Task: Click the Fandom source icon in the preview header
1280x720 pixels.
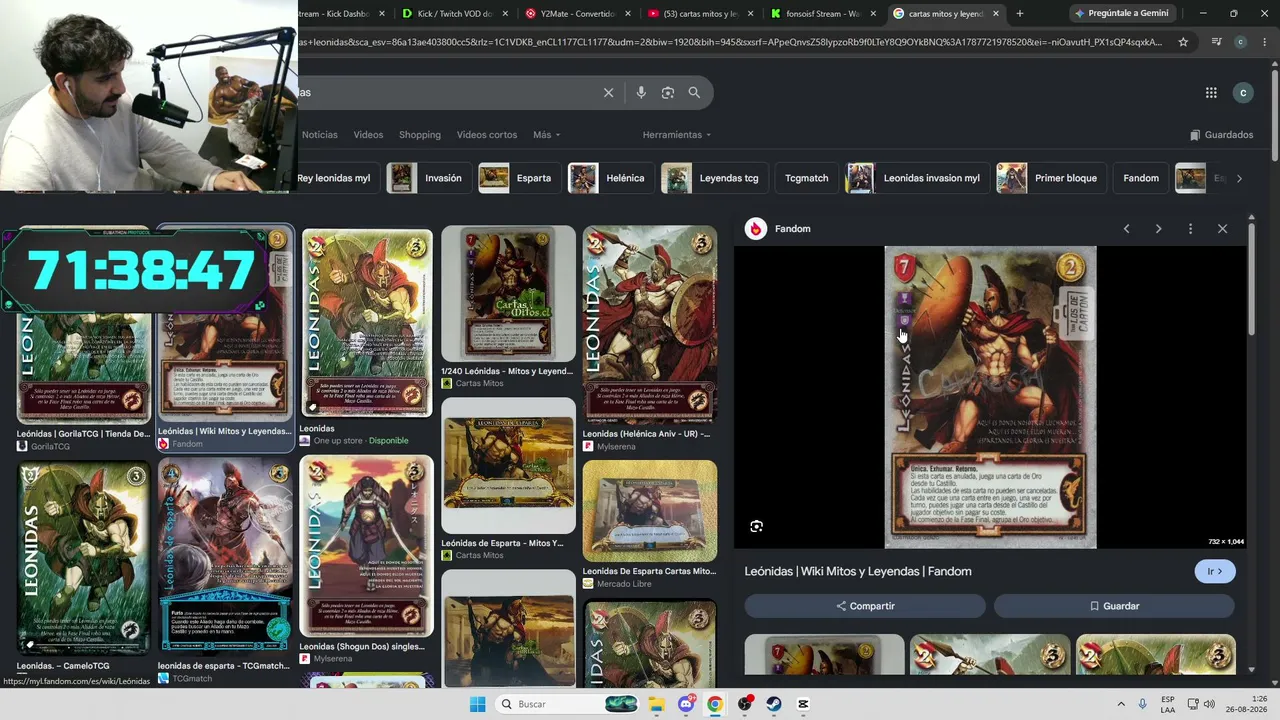Action: click(756, 229)
